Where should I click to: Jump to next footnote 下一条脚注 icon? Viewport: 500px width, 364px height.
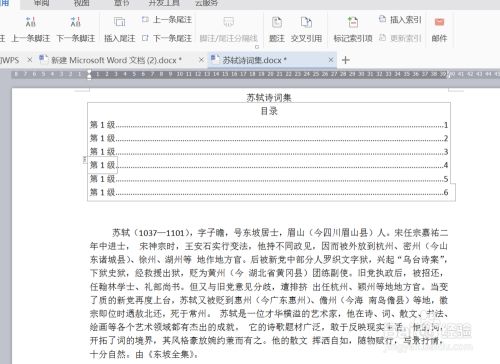tap(76, 22)
